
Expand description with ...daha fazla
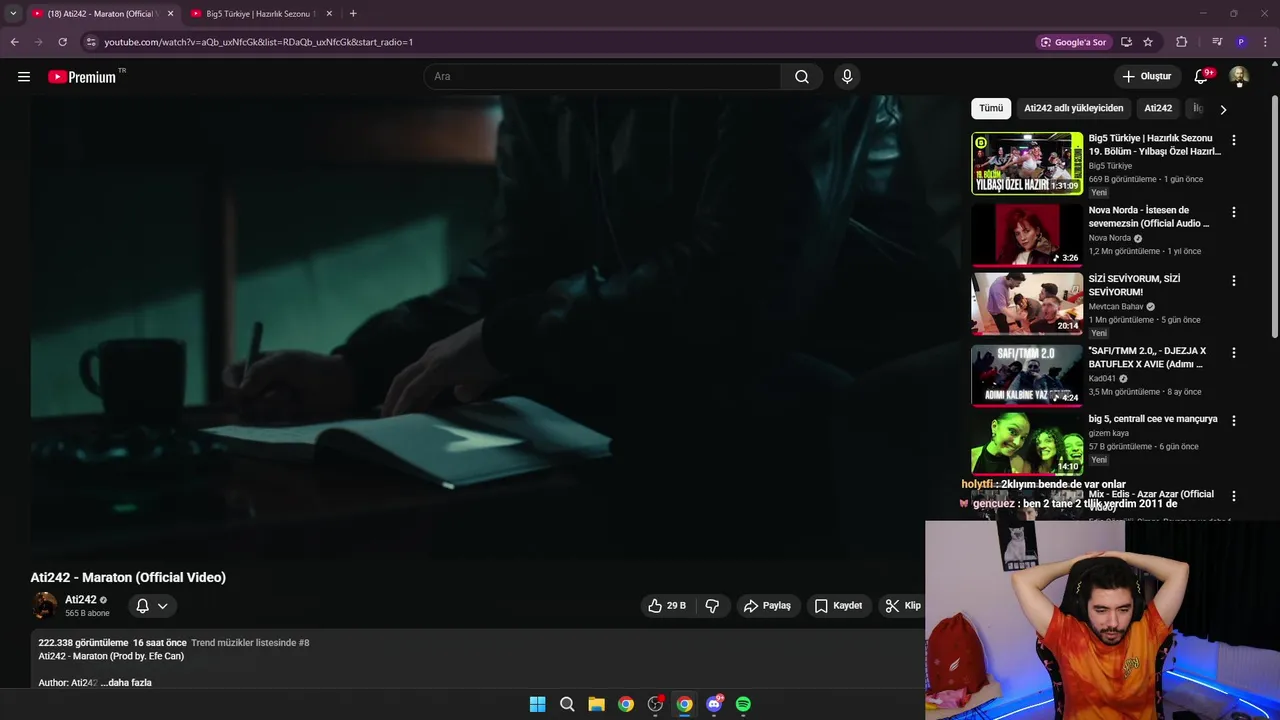pyautogui.click(x=126, y=683)
